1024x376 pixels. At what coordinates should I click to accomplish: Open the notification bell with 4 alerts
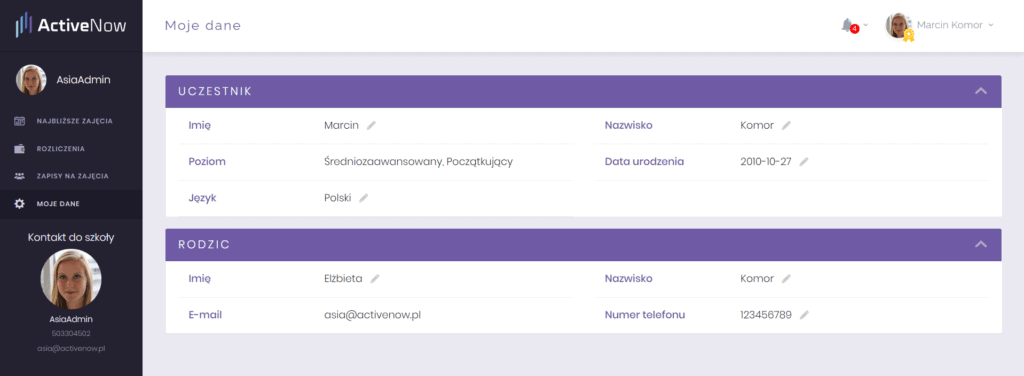850,26
